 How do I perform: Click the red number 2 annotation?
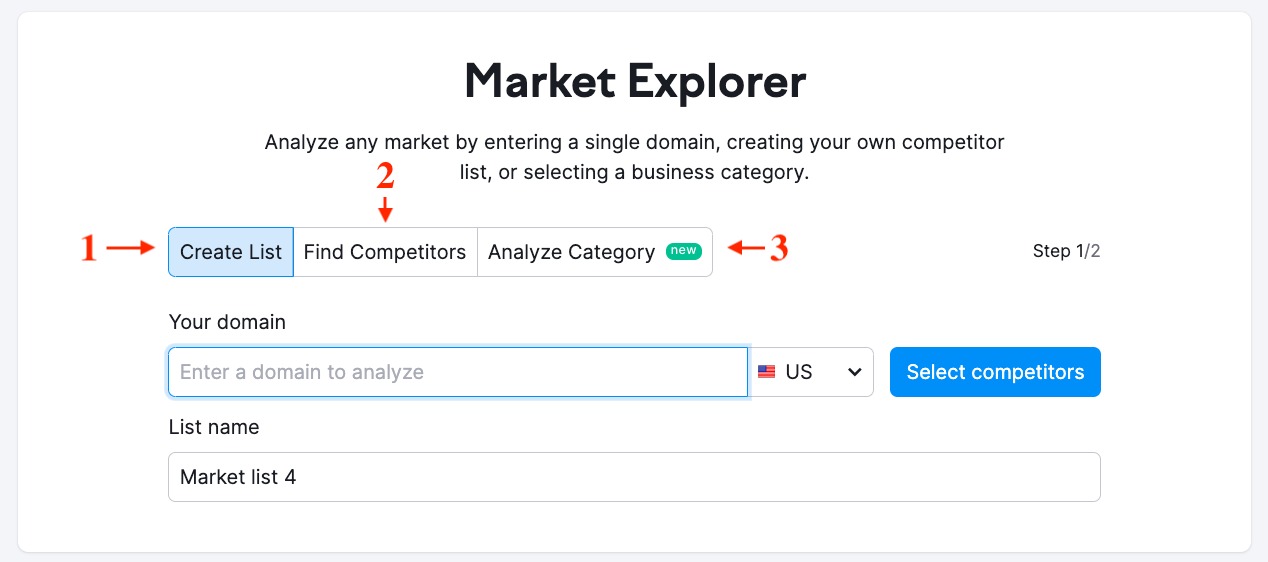(385, 176)
